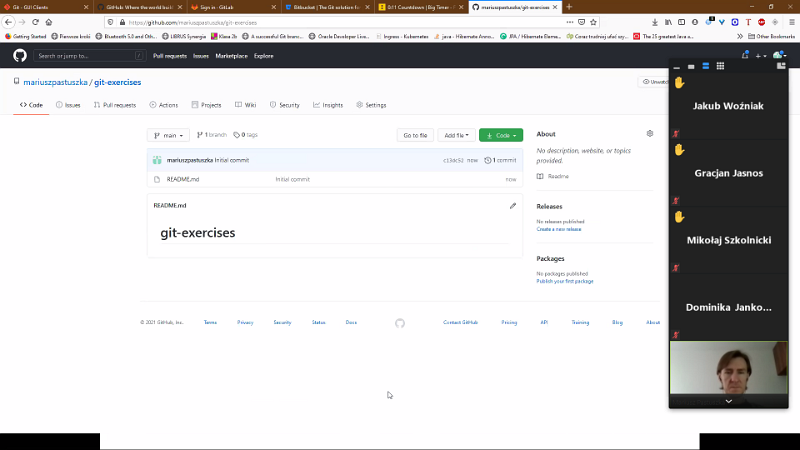Go to the Firefox home page
Image resolution: width=800 pixels, height=450 pixels.
[49, 22]
